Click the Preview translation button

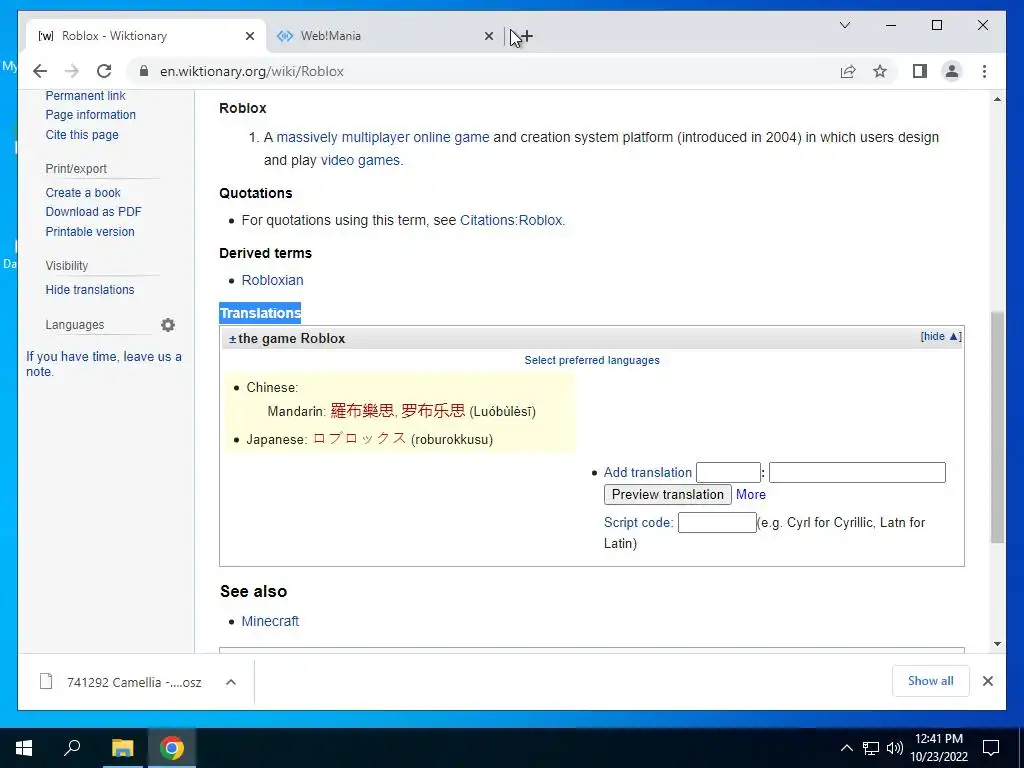(x=667, y=495)
